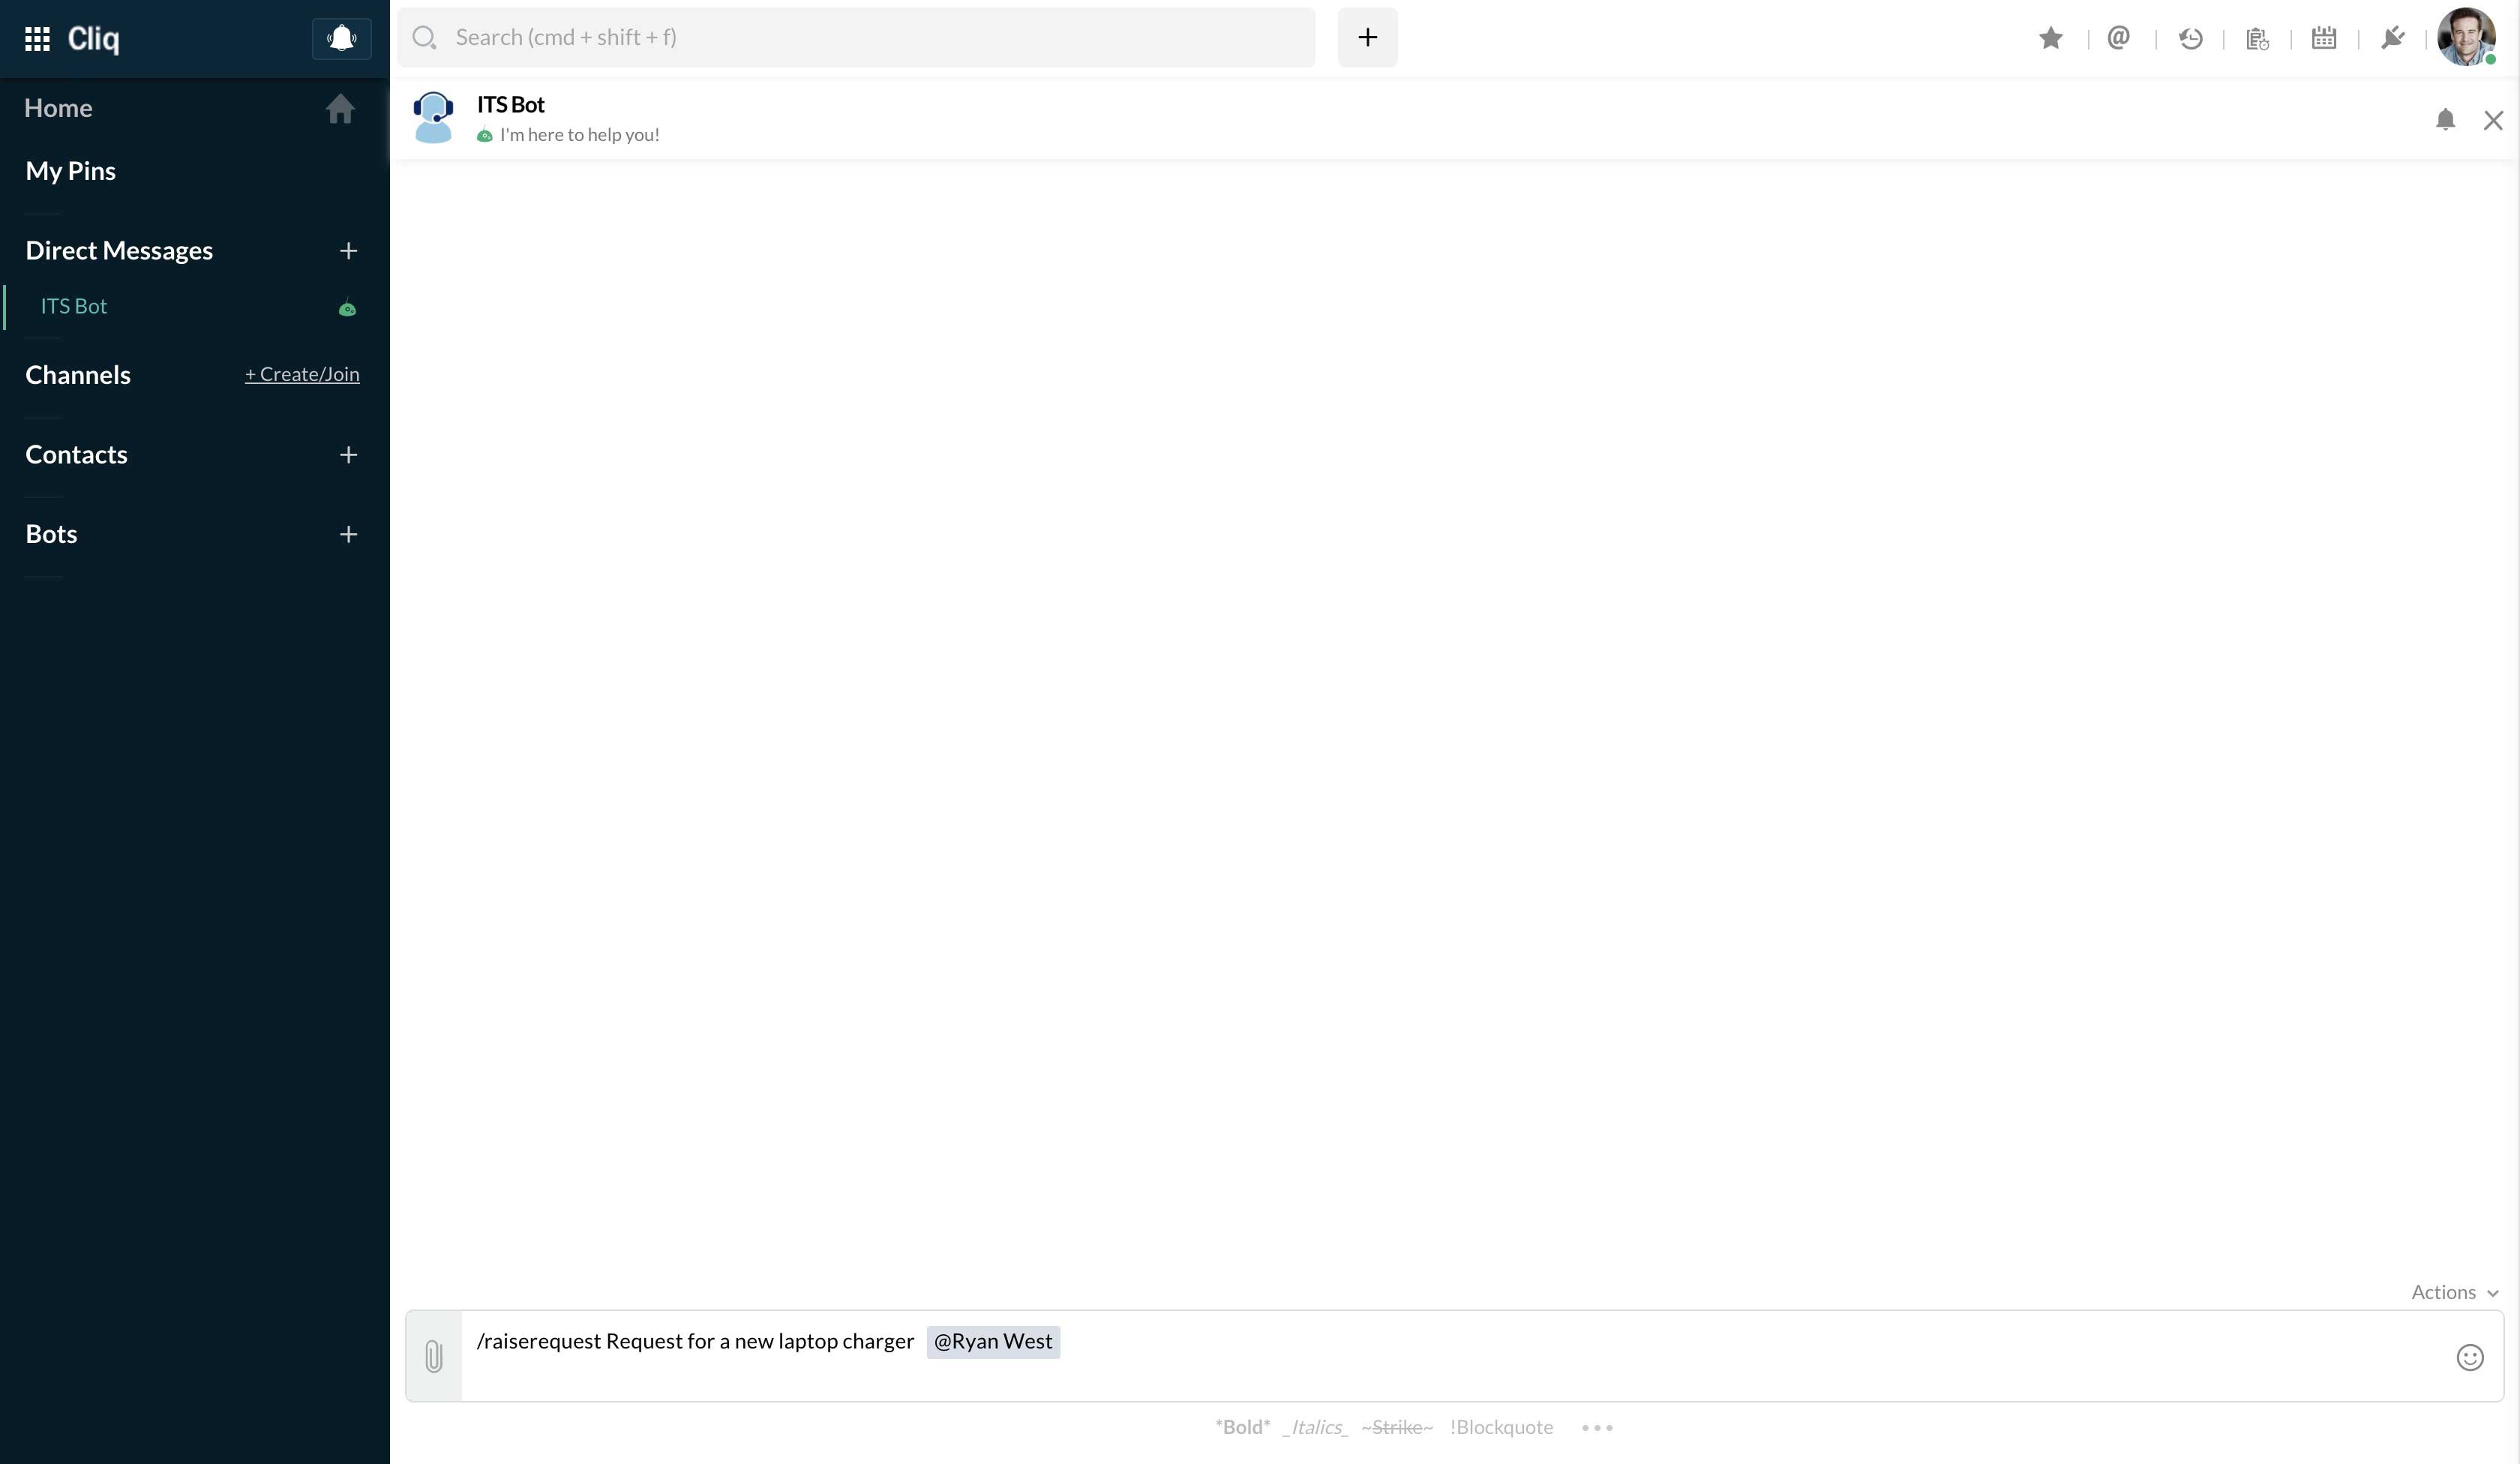Screen dimensions: 2520x1464
Task: Expand more formatting options ellipsis
Action: tap(1596, 1427)
